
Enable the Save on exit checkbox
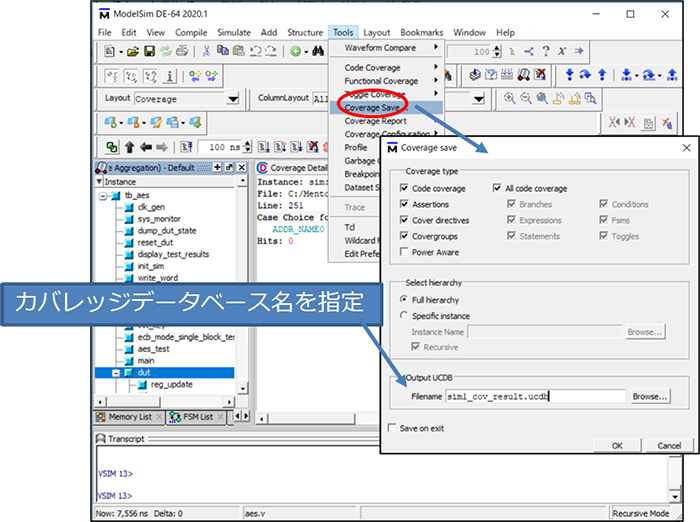(x=392, y=428)
